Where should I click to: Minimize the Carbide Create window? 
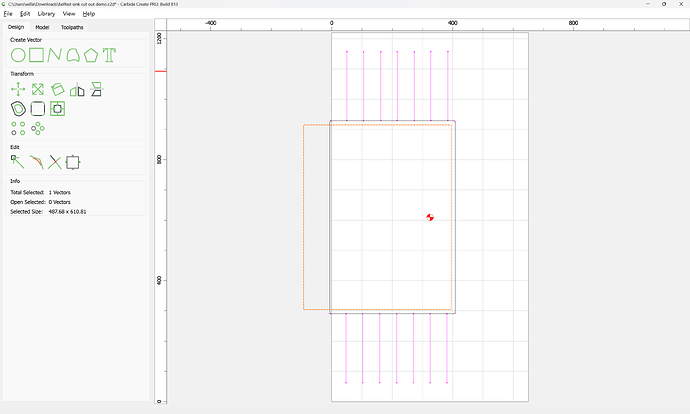click(648, 4)
